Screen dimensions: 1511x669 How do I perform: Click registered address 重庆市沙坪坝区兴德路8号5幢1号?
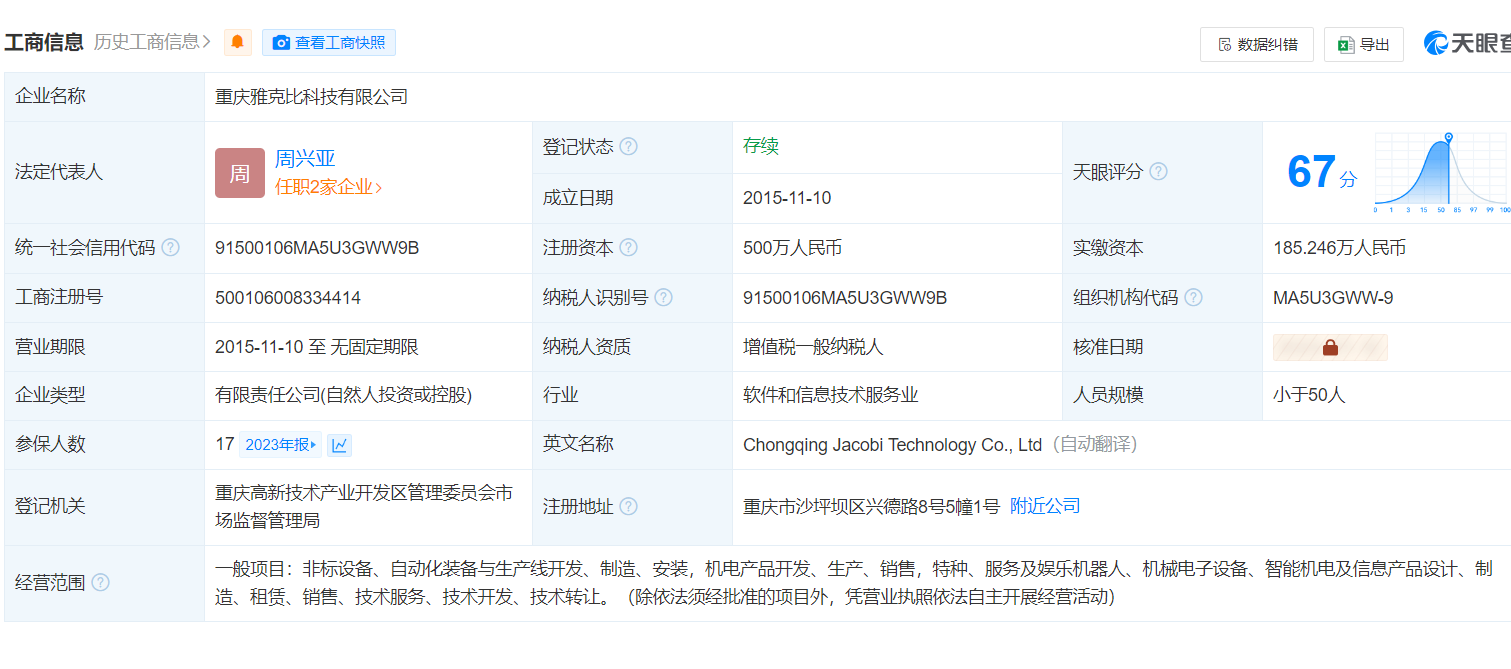(872, 507)
